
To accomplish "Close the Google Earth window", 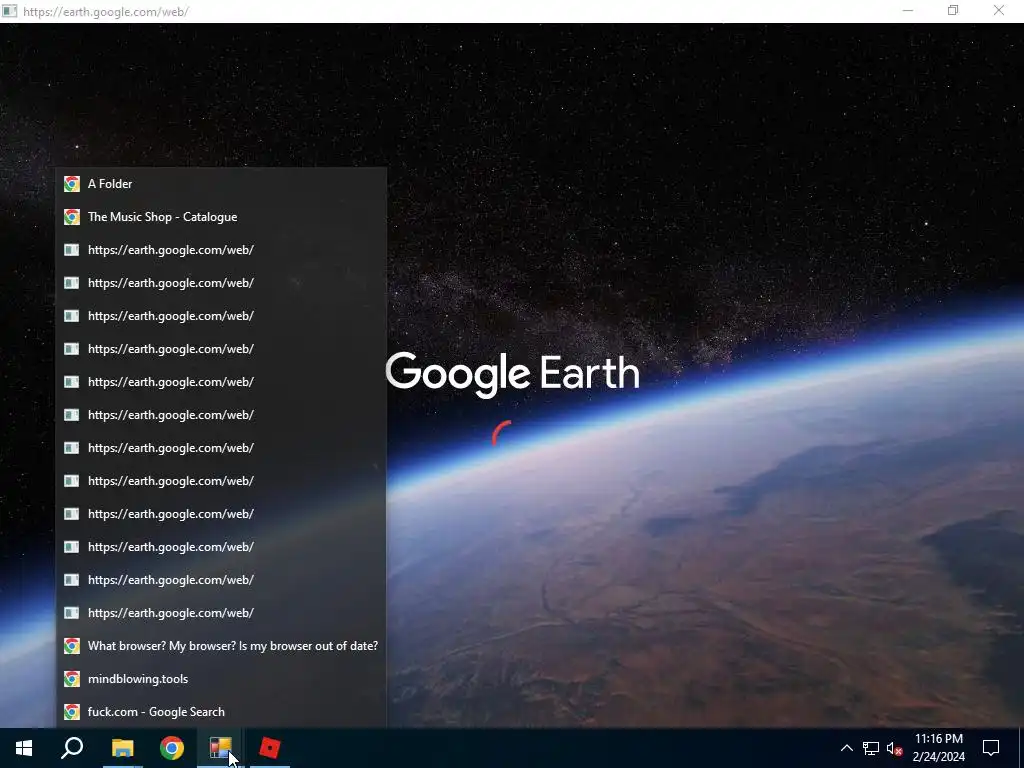I will point(999,11).
